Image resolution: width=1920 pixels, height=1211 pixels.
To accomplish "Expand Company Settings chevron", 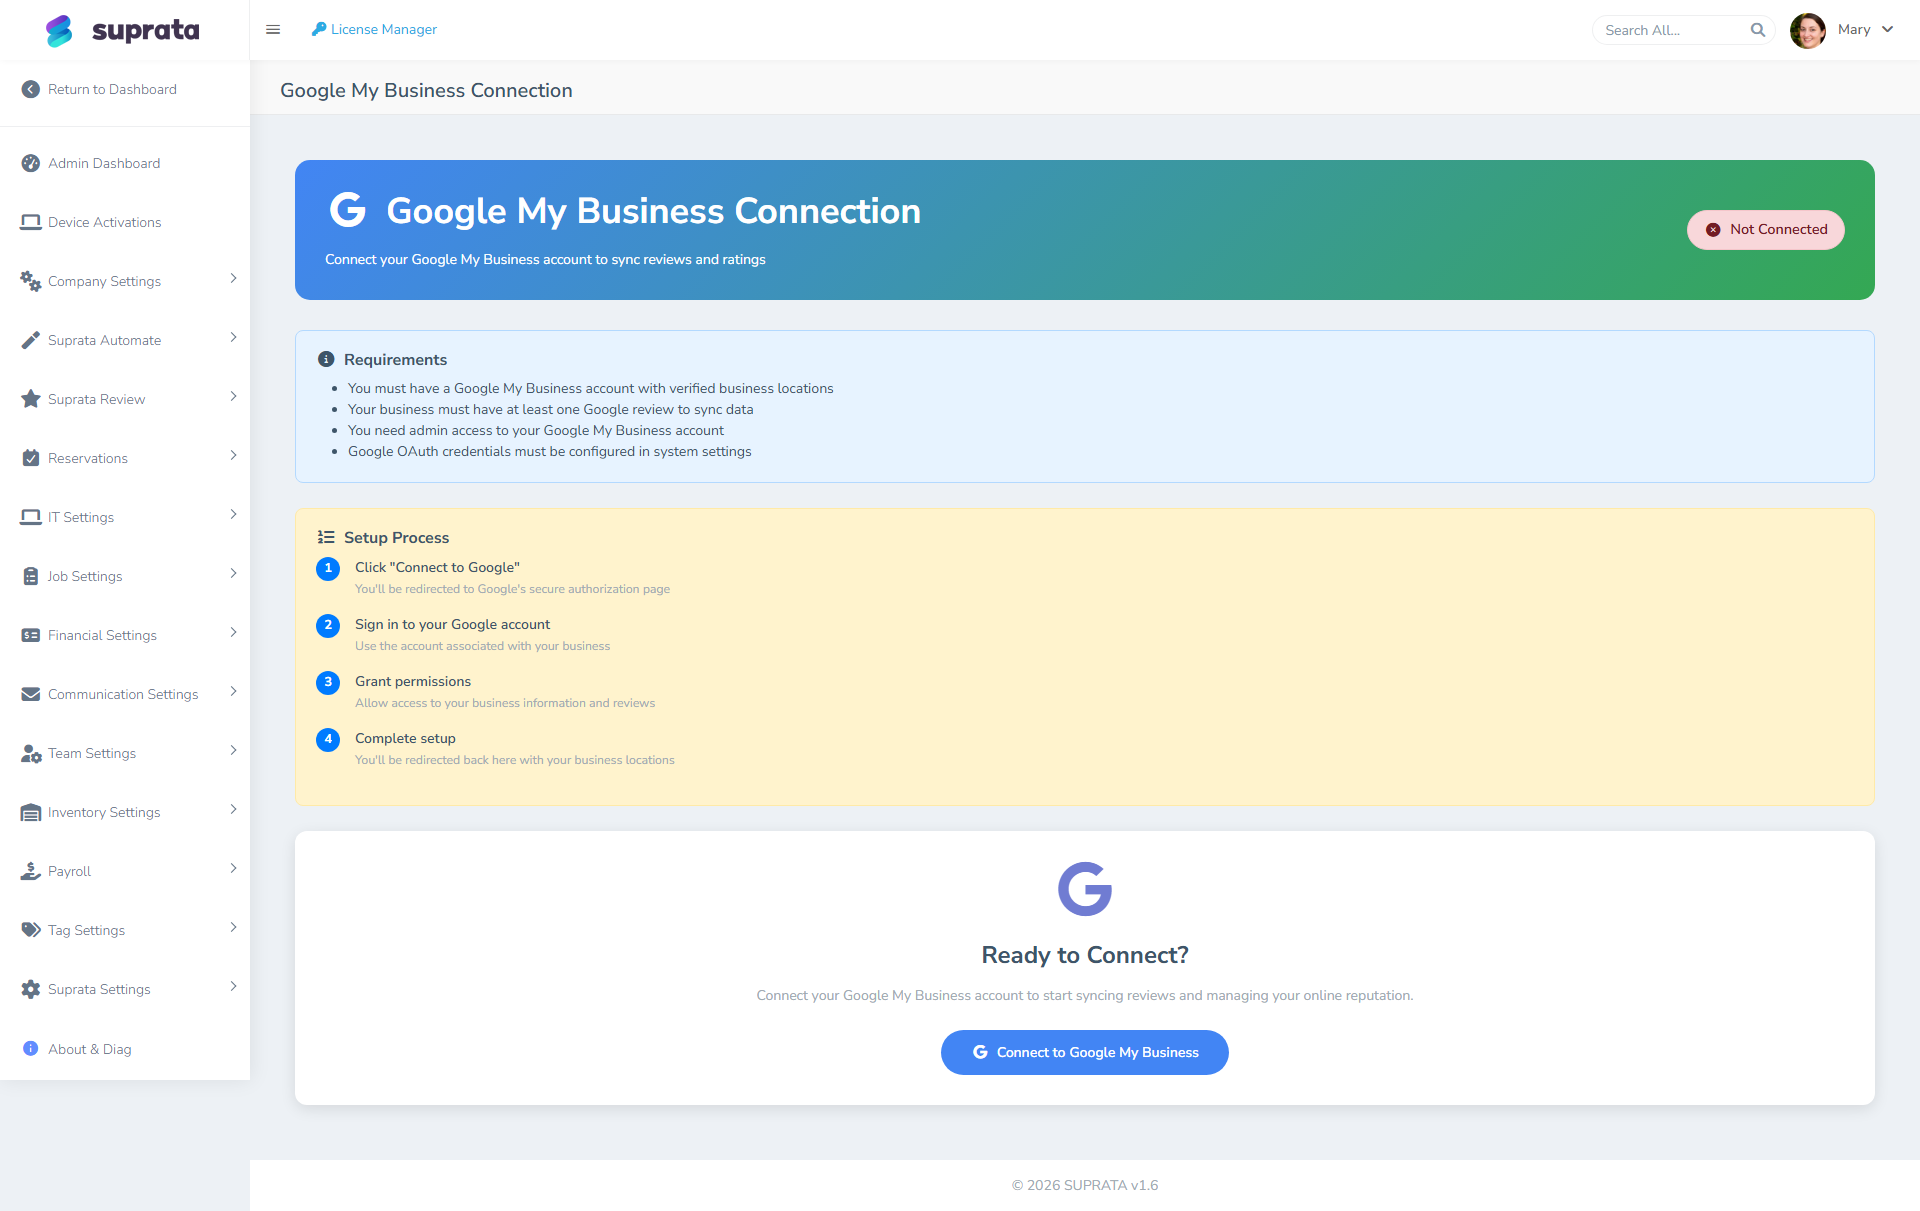I will (233, 278).
